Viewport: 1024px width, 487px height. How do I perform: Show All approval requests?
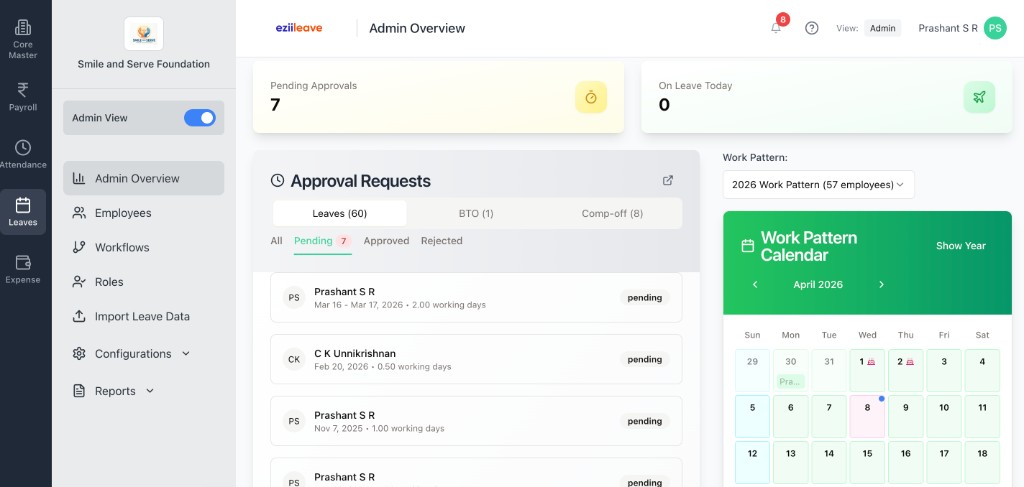tap(276, 241)
